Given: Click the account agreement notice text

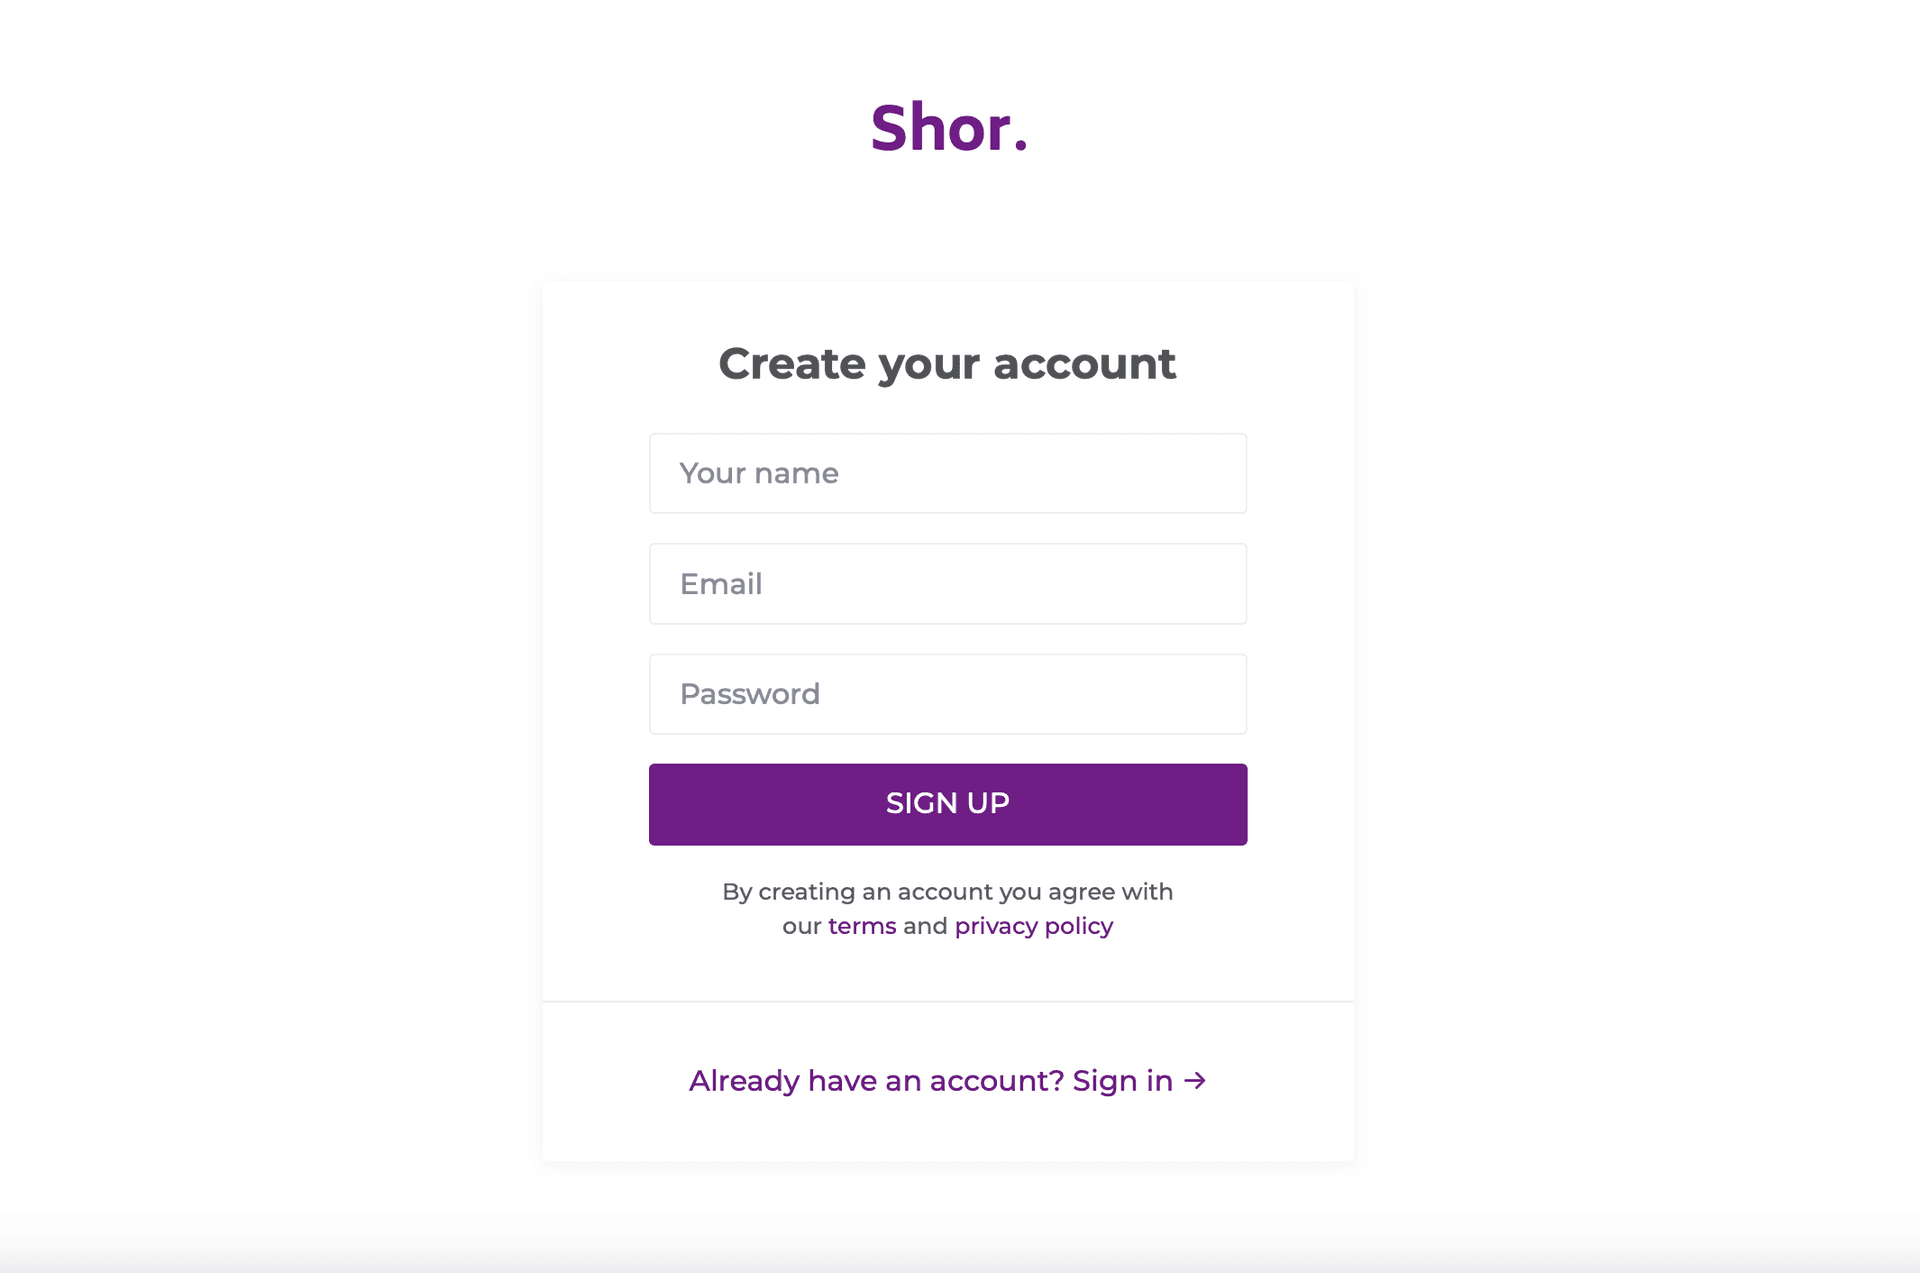Looking at the screenshot, I should [947, 892].
